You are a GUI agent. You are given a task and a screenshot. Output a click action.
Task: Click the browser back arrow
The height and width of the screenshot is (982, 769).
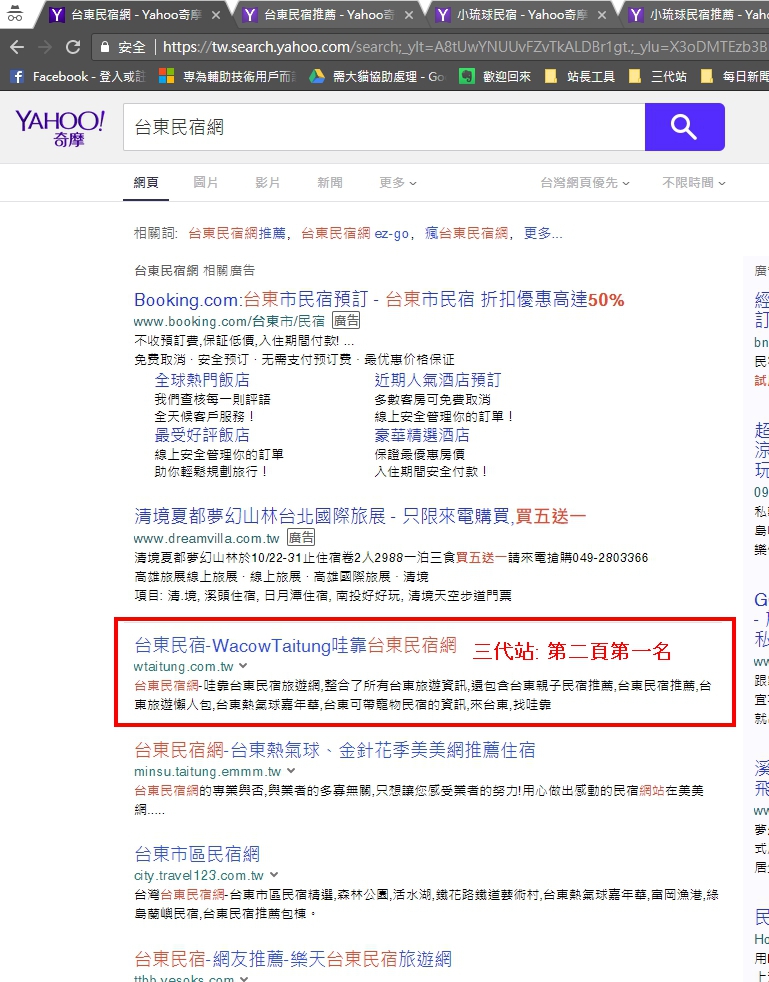pos(17,46)
